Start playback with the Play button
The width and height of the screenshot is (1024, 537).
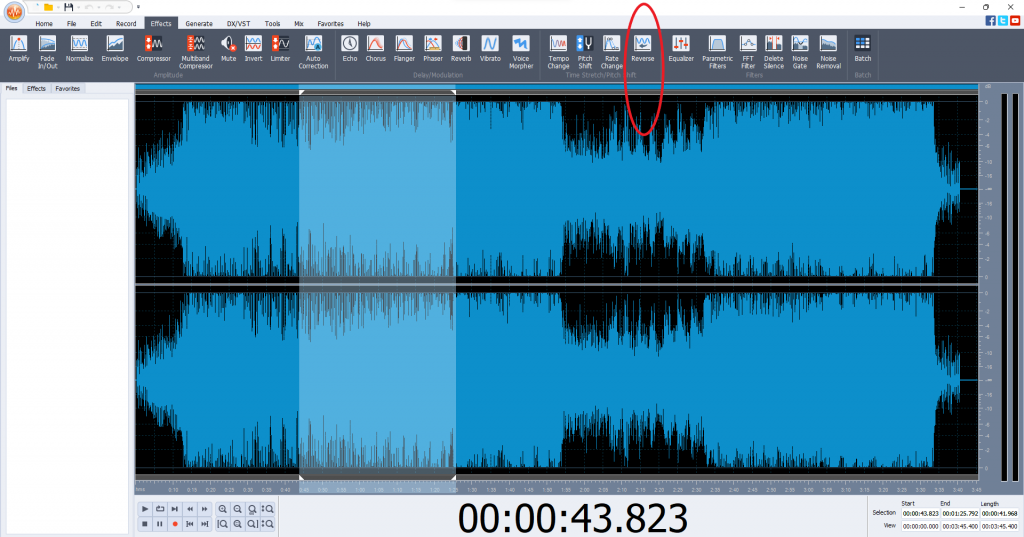[x=145, y=509]
